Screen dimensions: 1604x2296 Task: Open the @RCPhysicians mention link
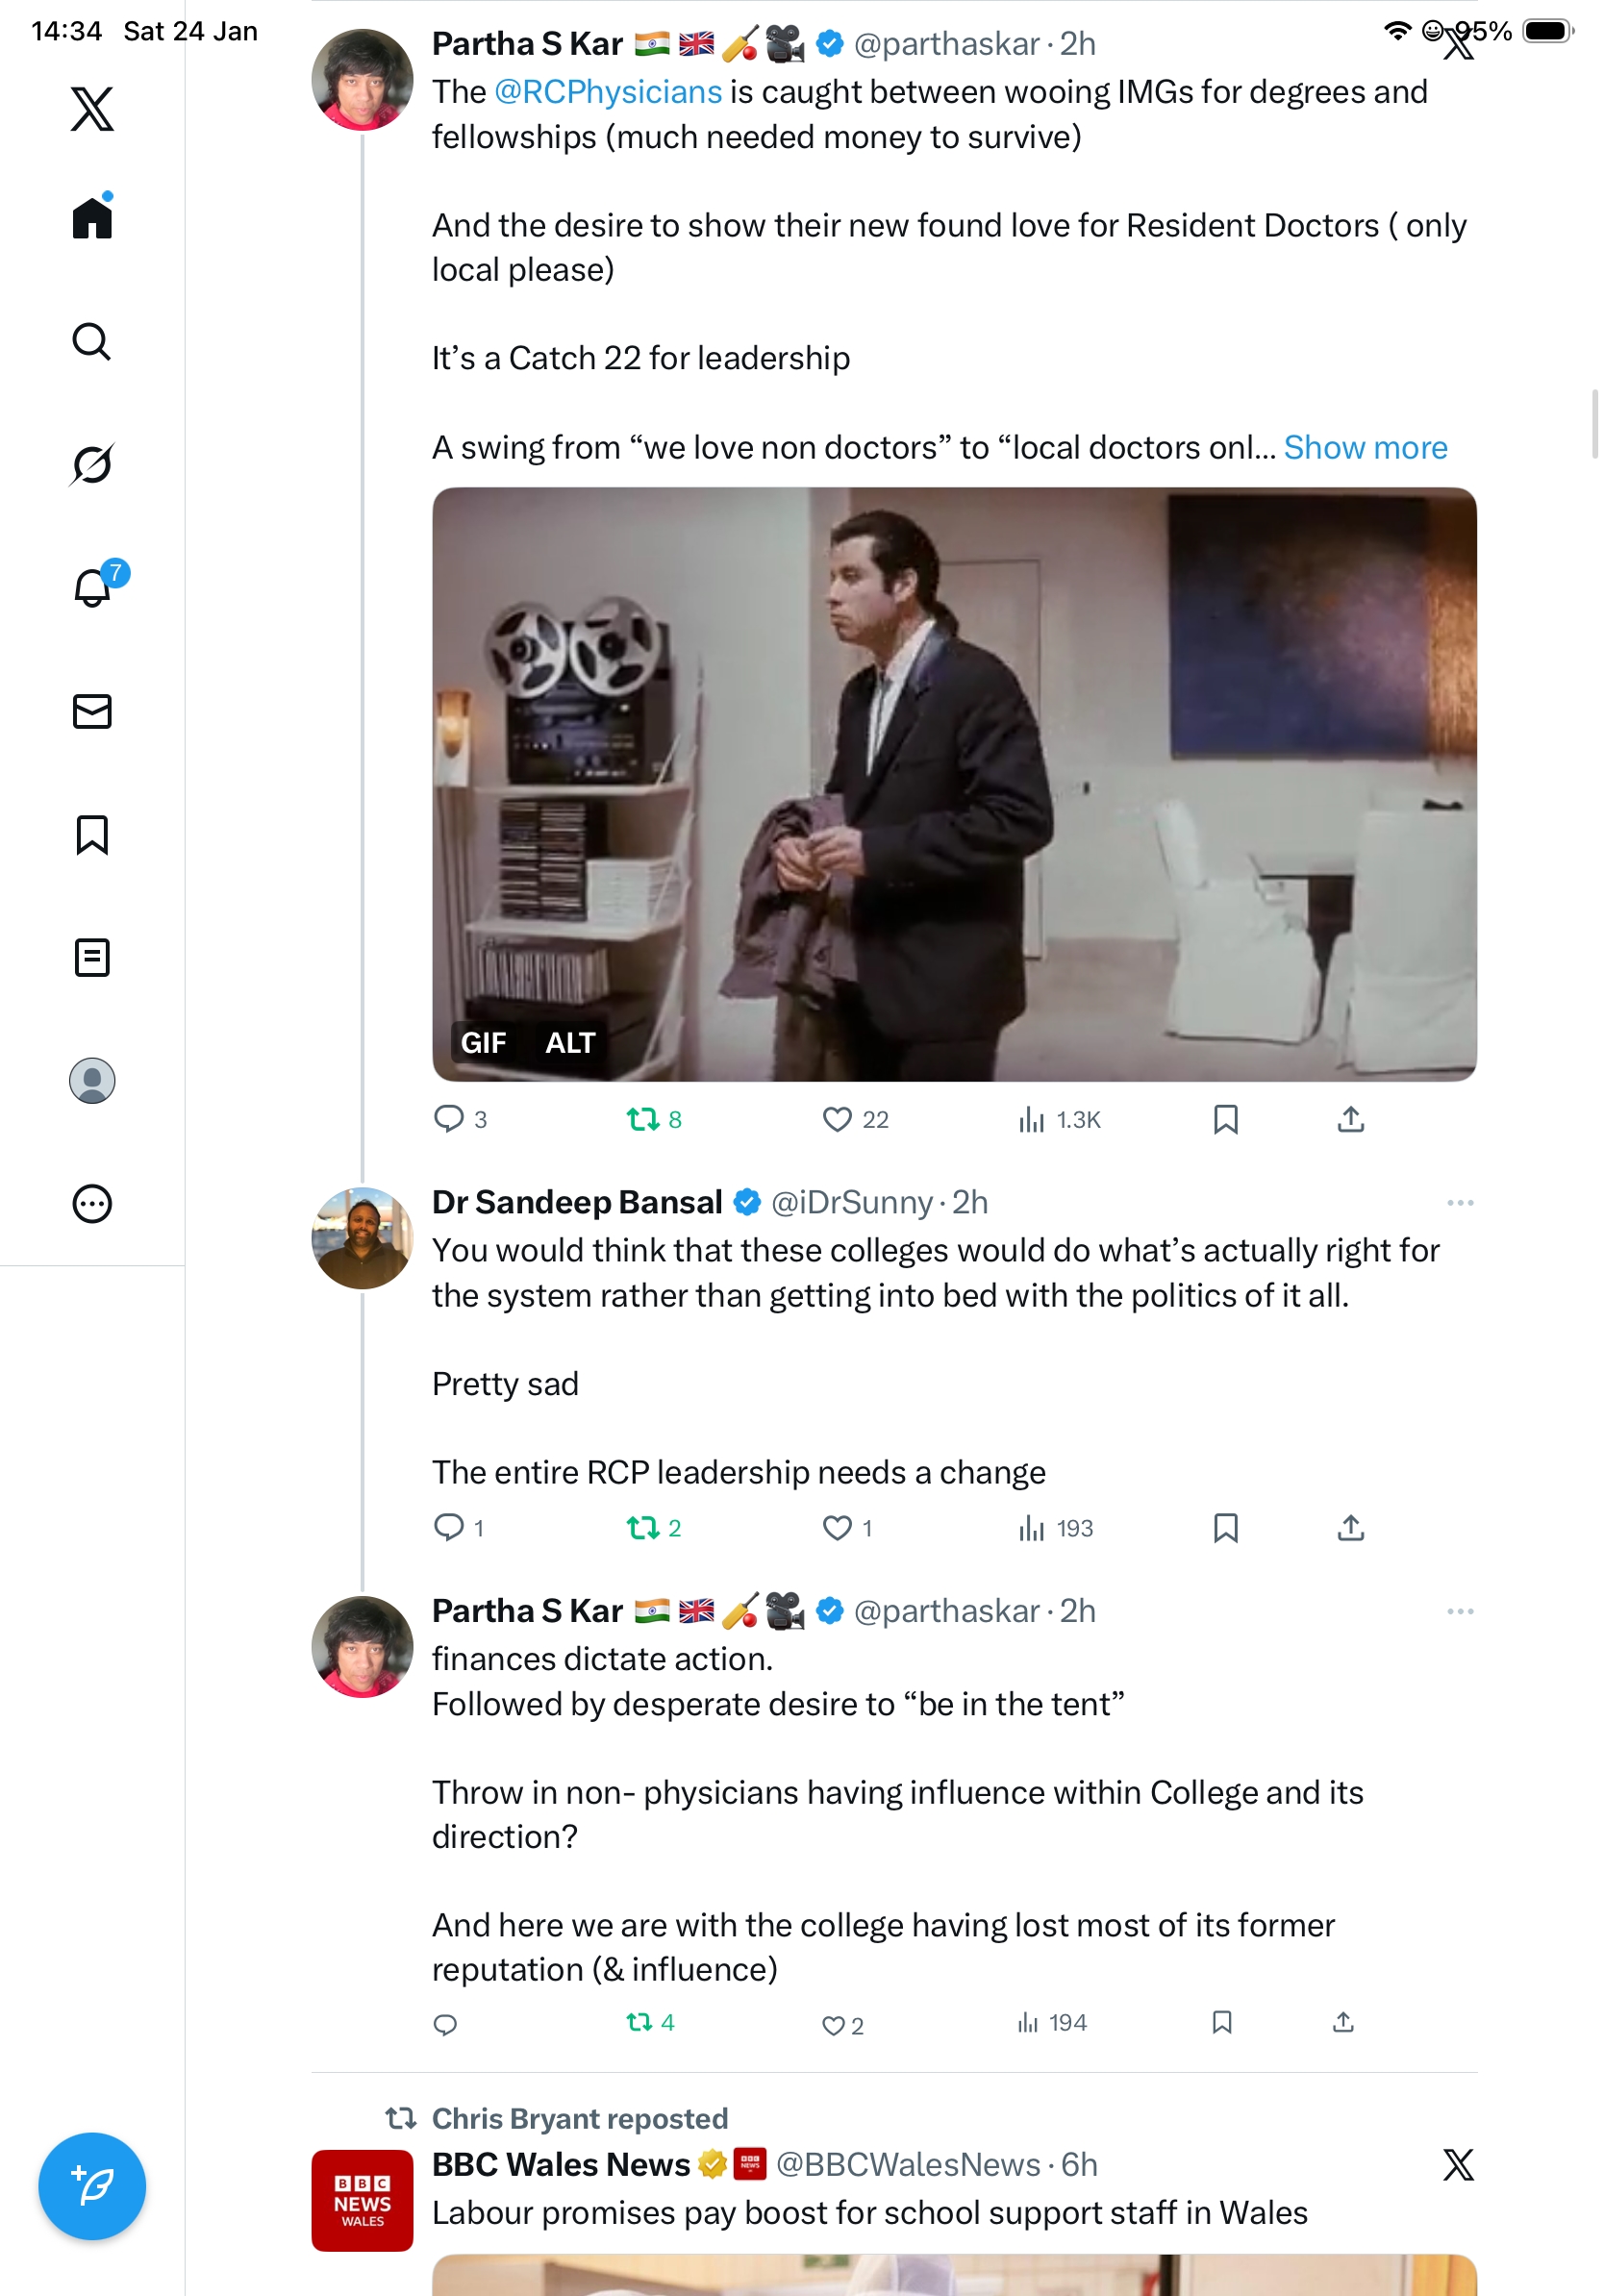tap(608, 92)
